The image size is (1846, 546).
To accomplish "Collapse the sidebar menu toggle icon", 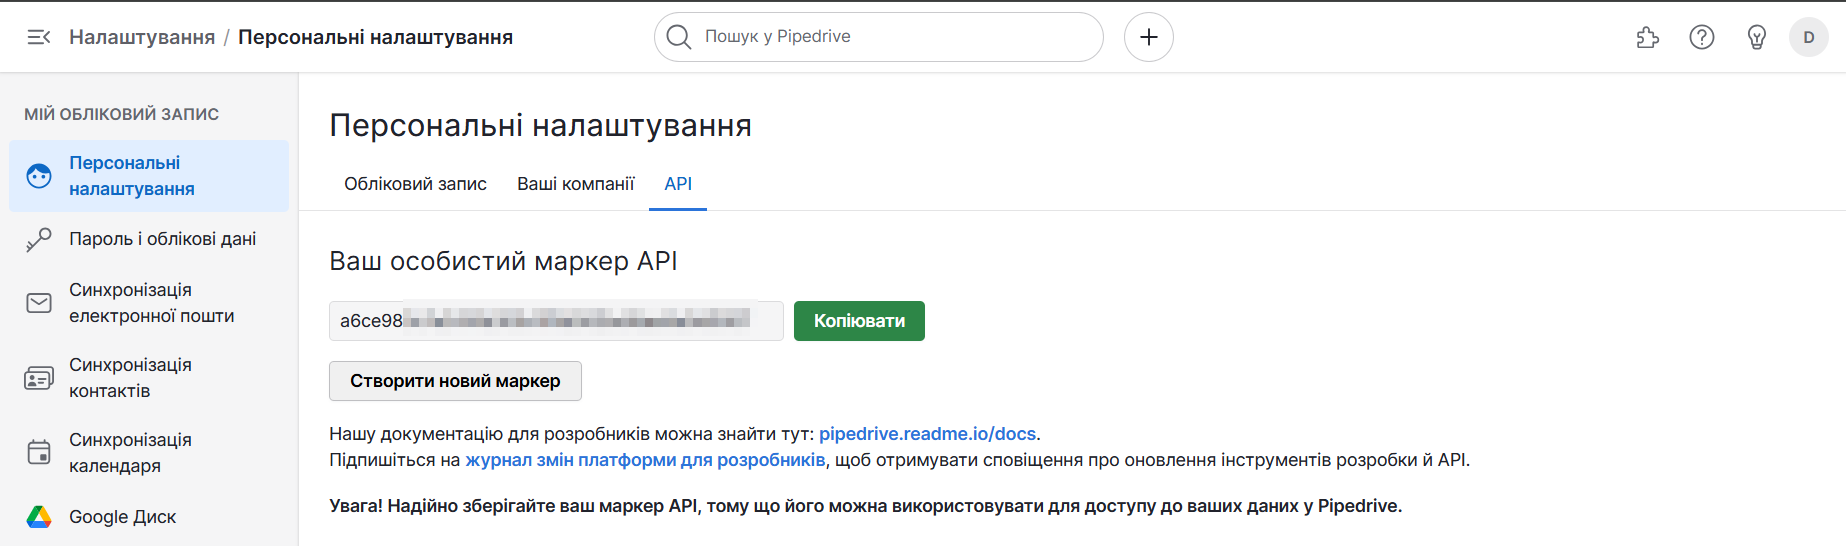I will [x=38, y=37].
